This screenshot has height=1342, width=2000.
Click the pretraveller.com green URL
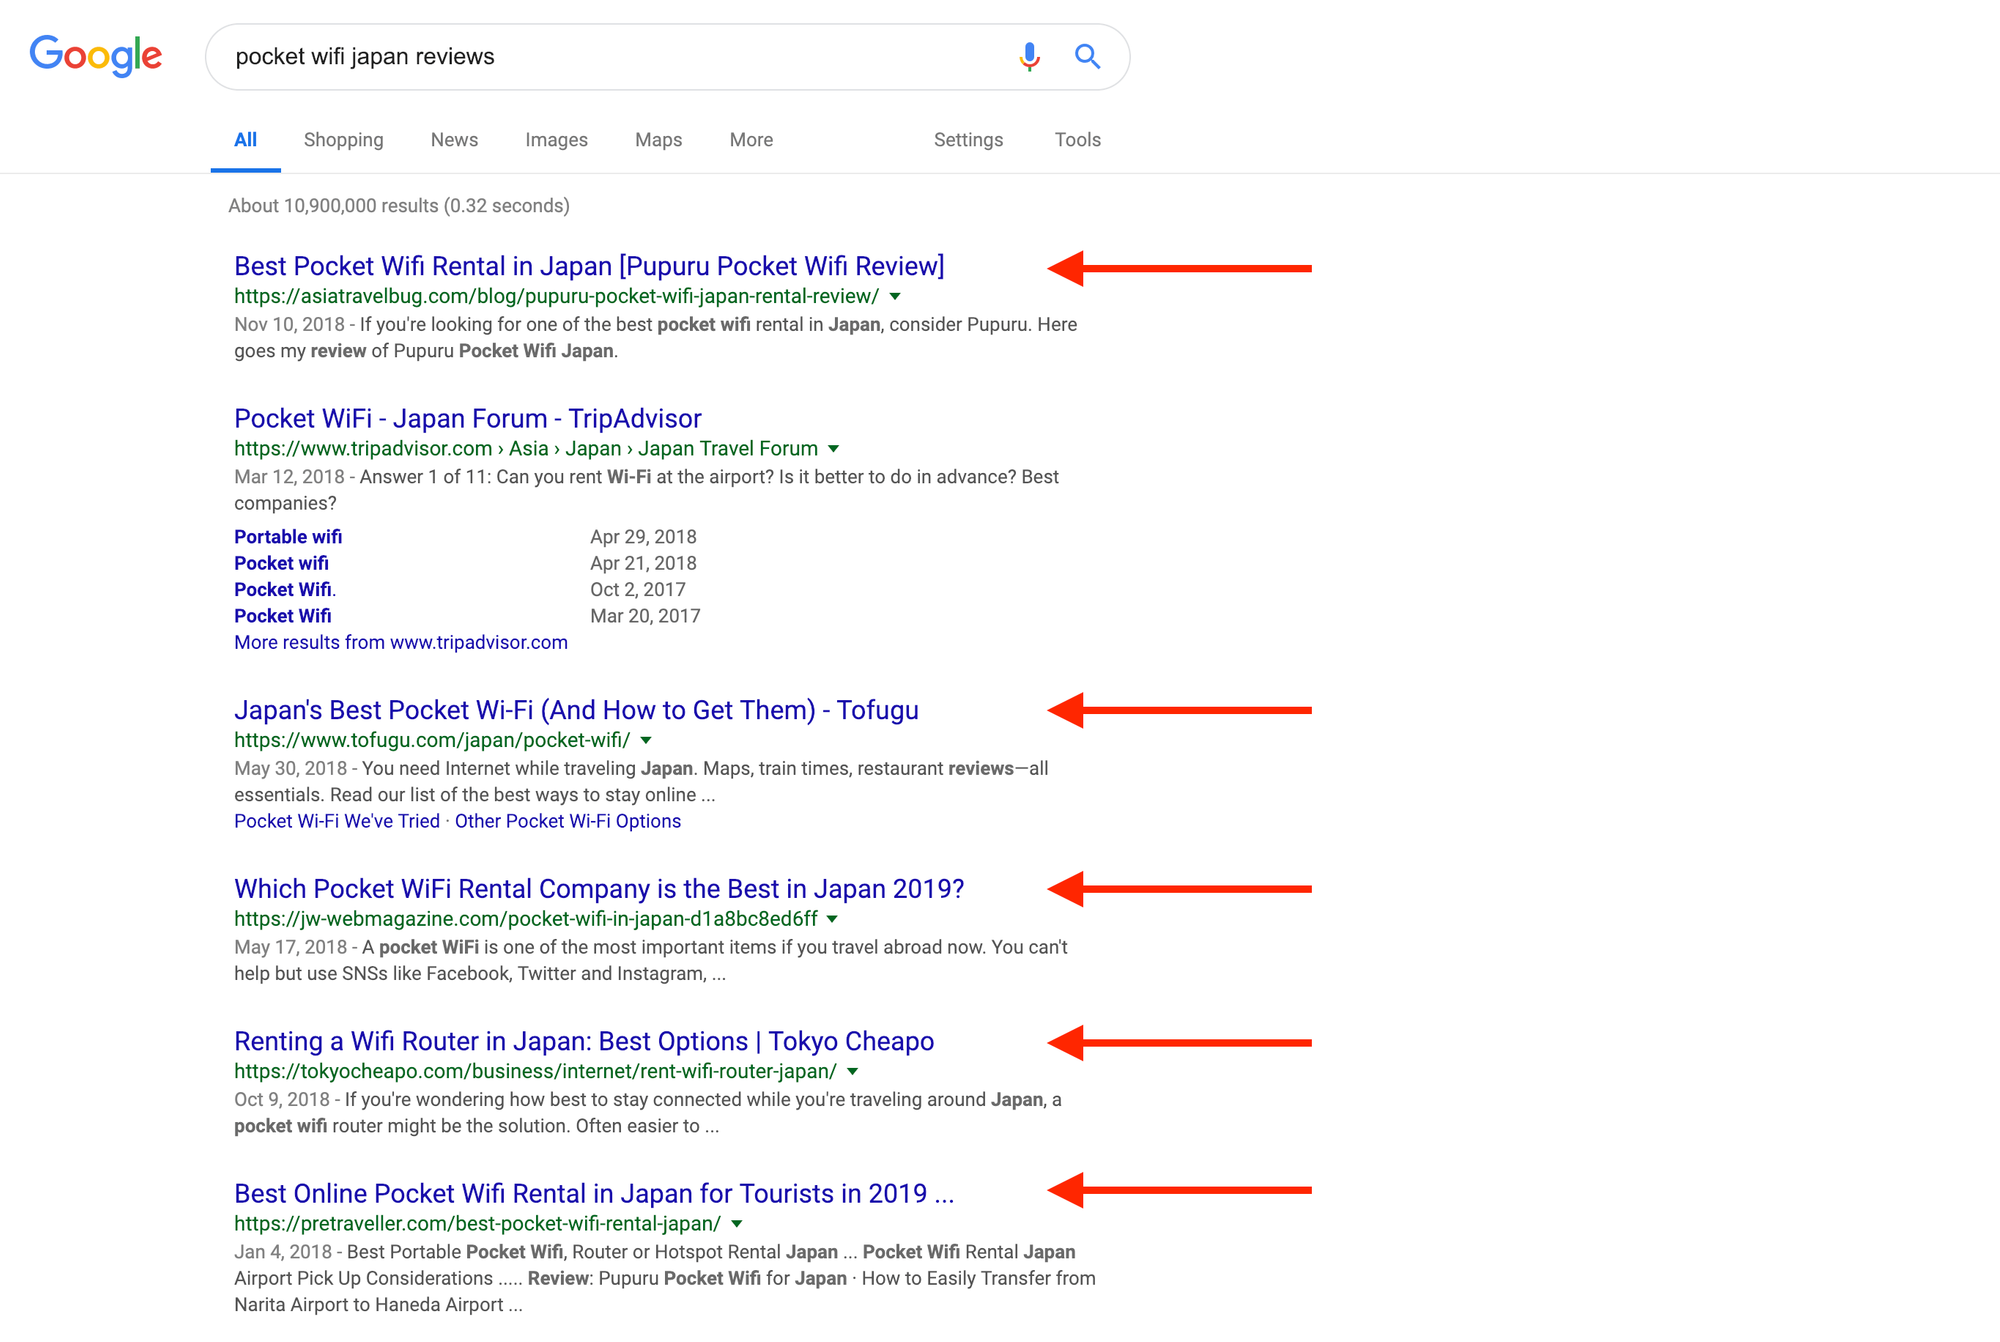tap(477, 1223)
